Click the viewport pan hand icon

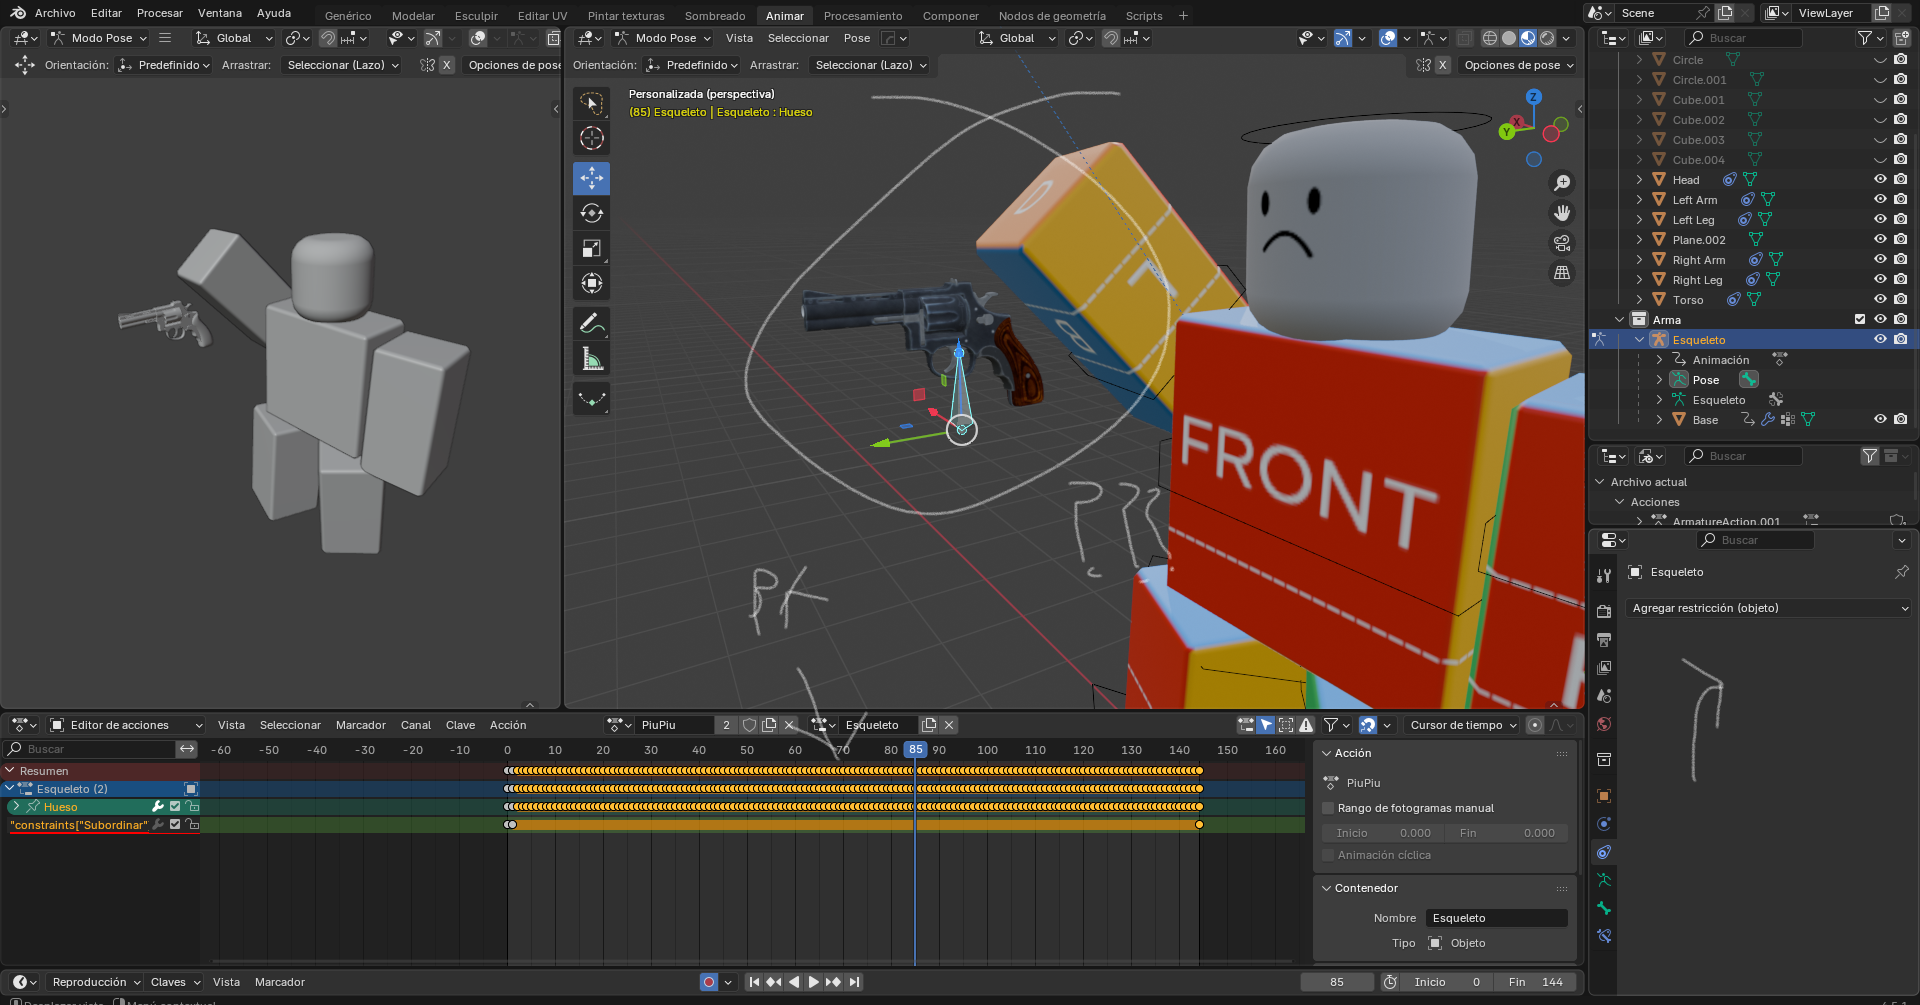[1561, 213]
